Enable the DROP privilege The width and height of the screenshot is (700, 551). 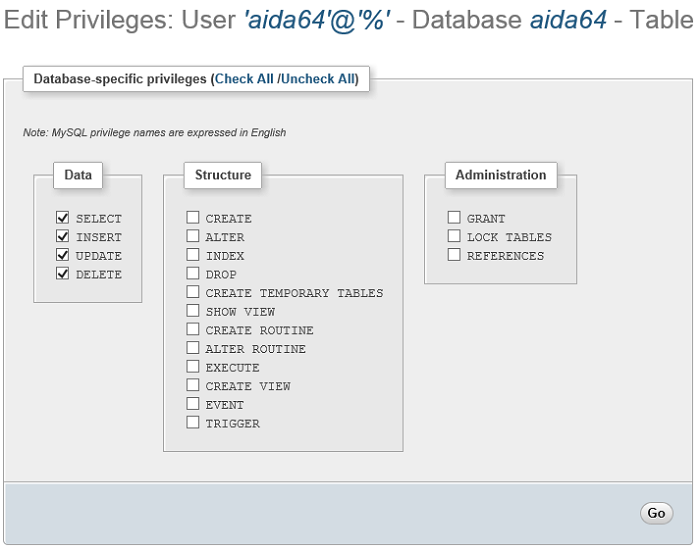tap(193, 274)
